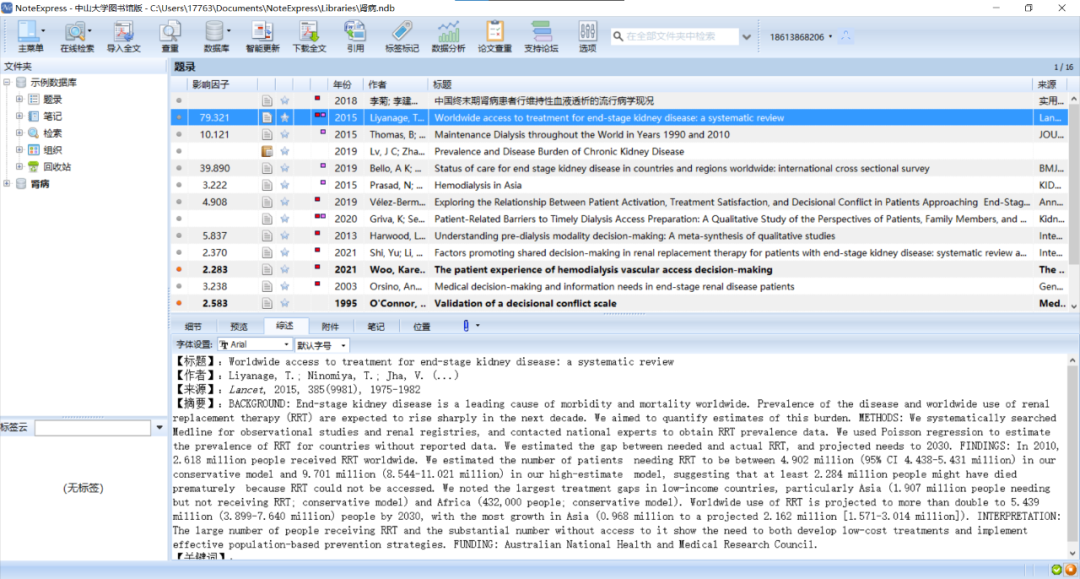
Task: Toggle the star on the Bello, A K row
Action: [x=284, y=169]
